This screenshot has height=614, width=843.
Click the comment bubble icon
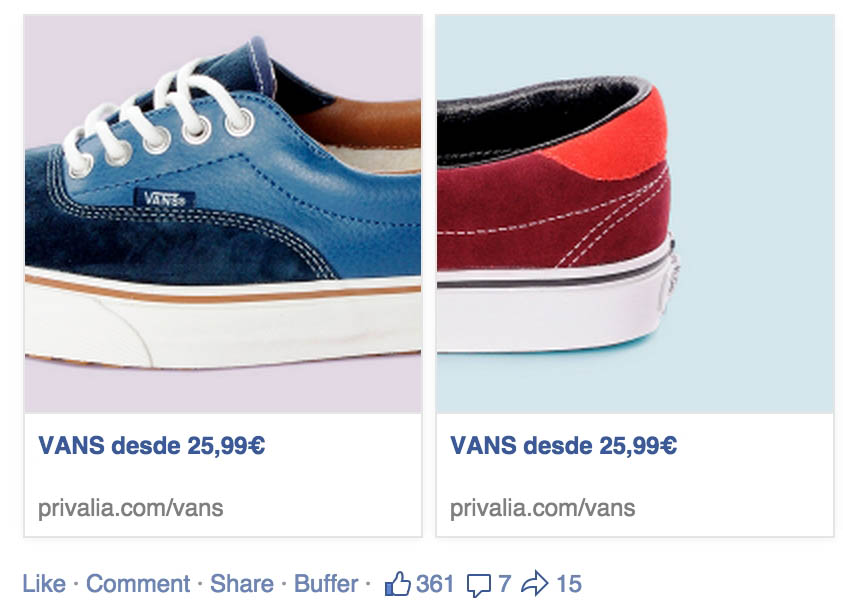pos(478,586)
